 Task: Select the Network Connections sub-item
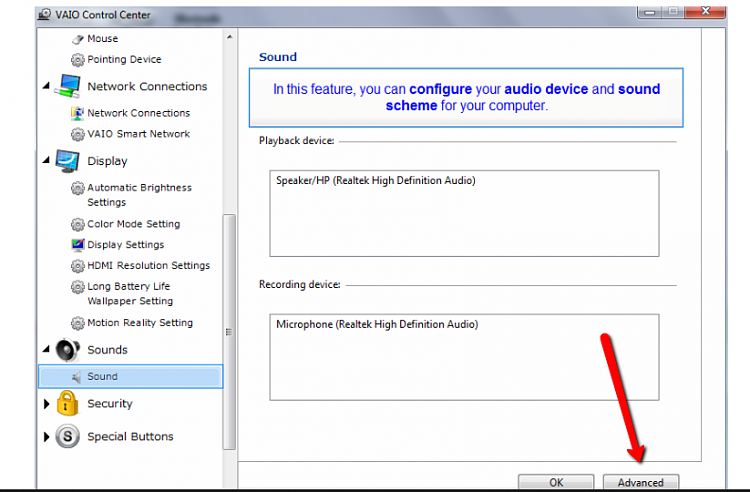click(x=139, y=113)
